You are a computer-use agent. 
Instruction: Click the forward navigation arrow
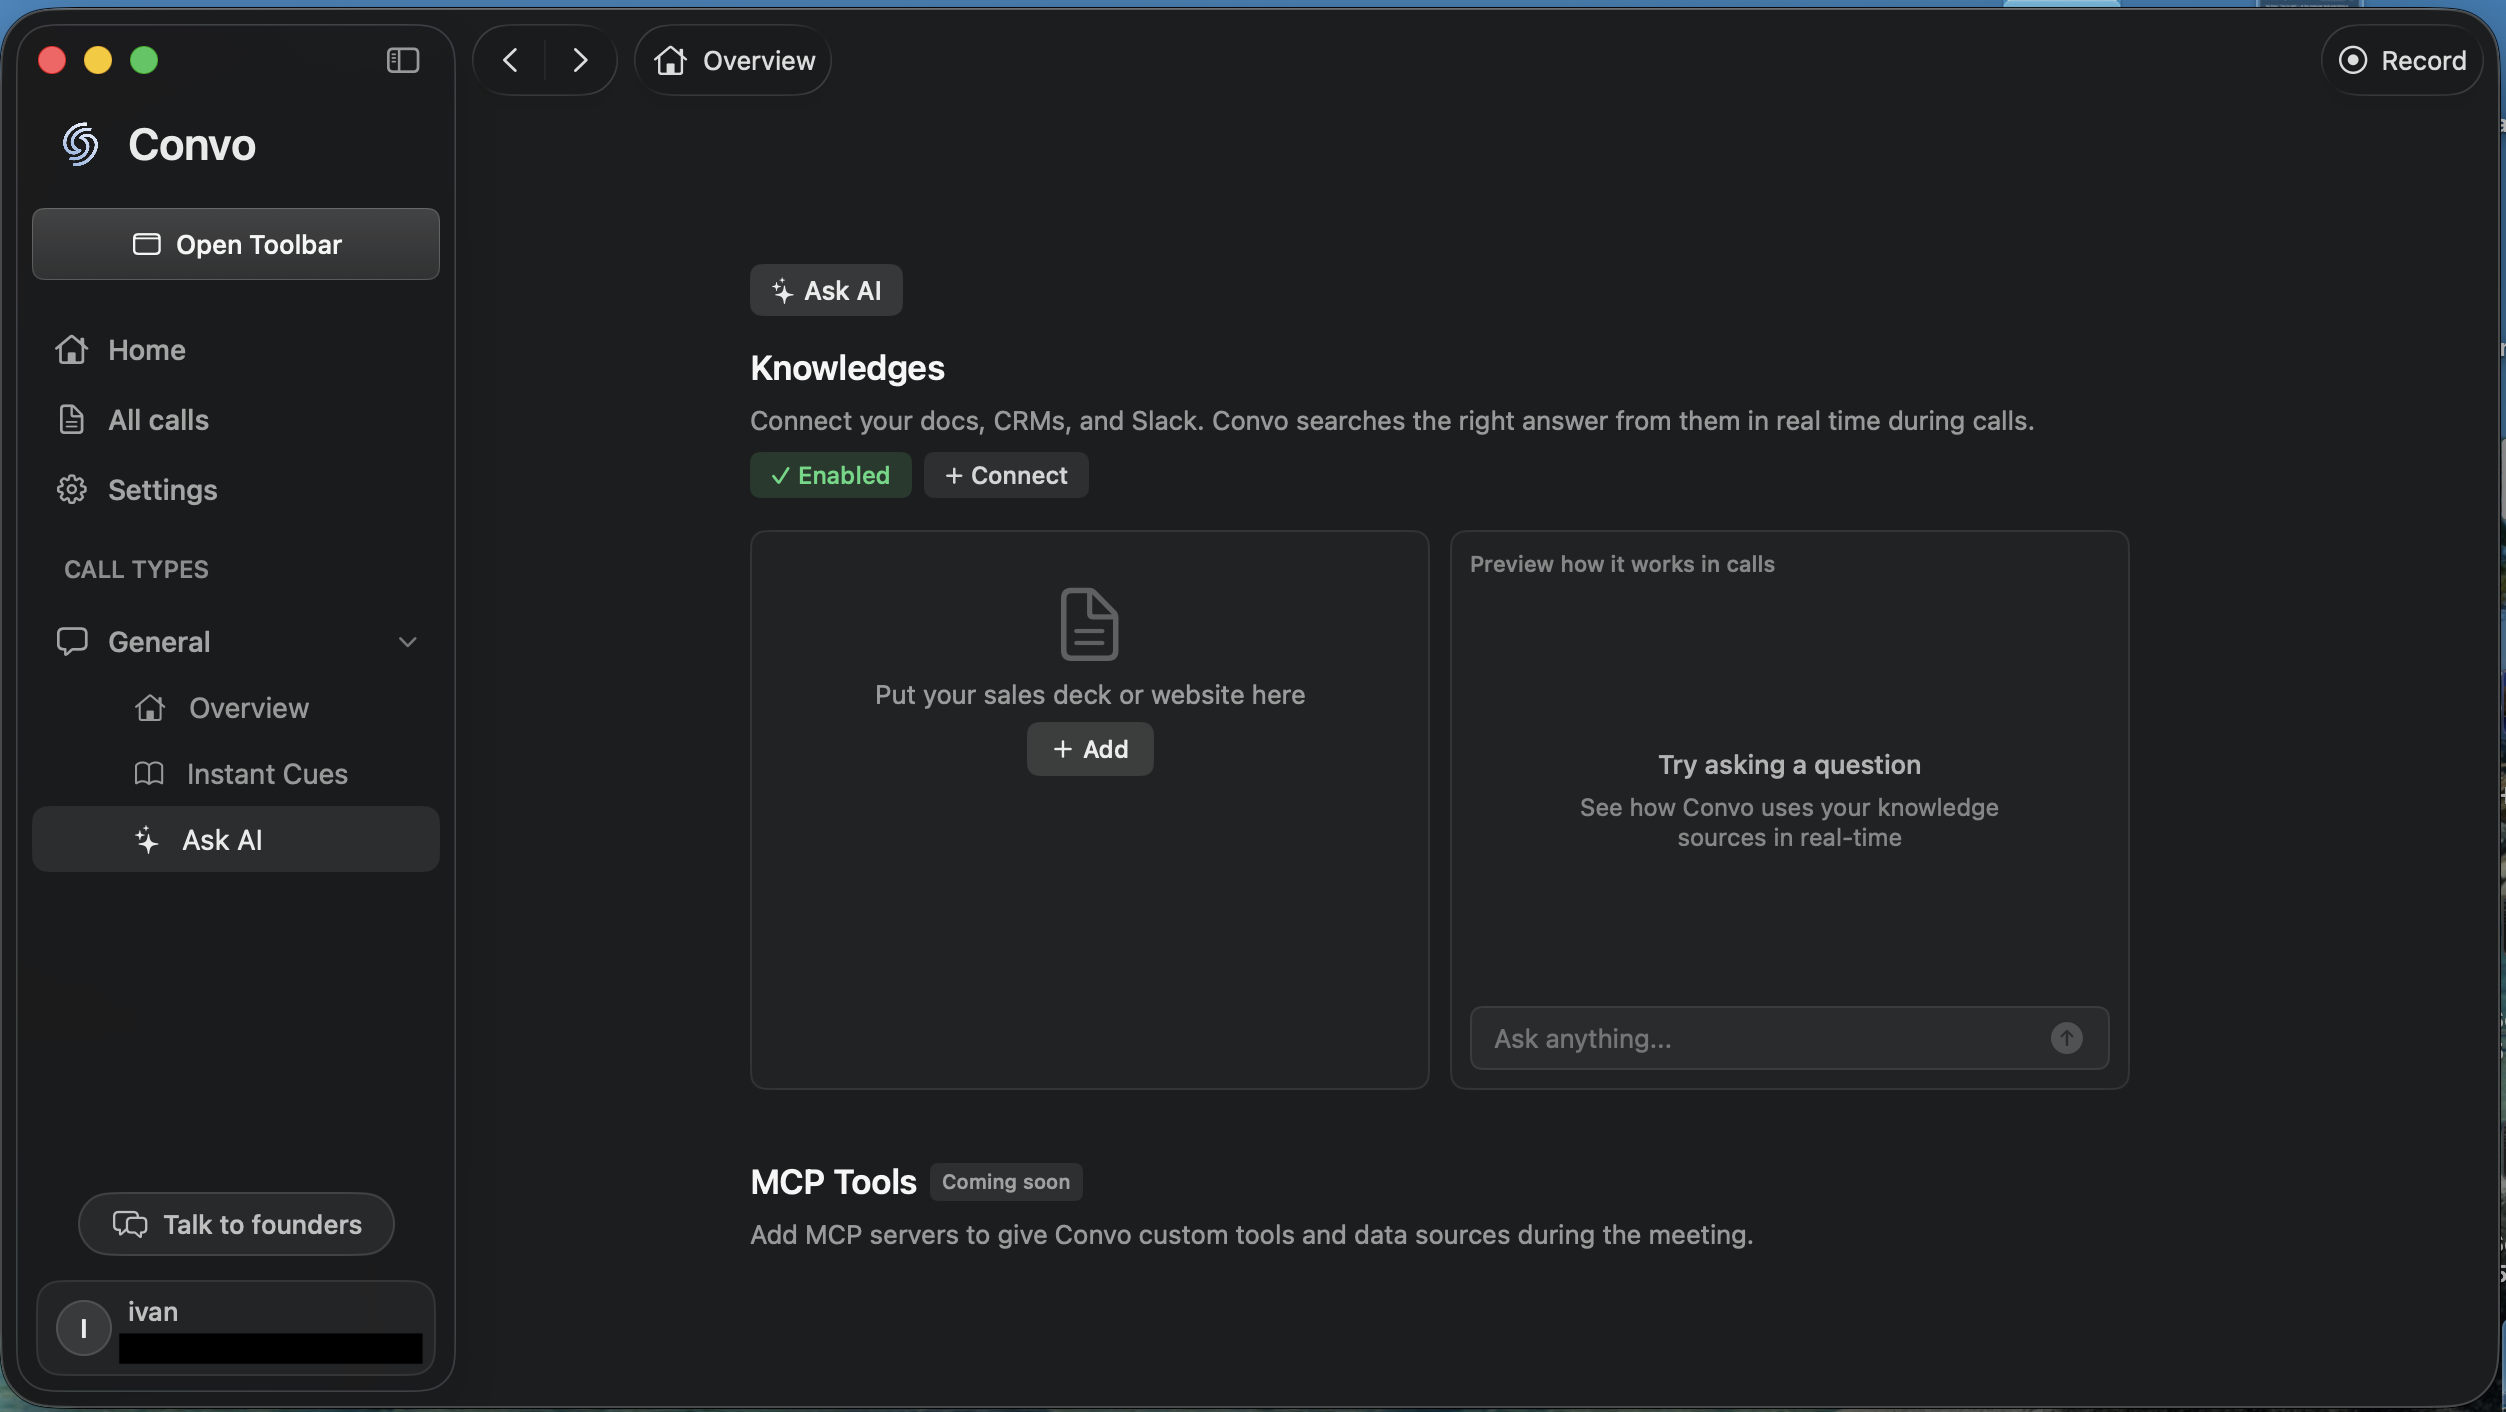click(580, 60)
